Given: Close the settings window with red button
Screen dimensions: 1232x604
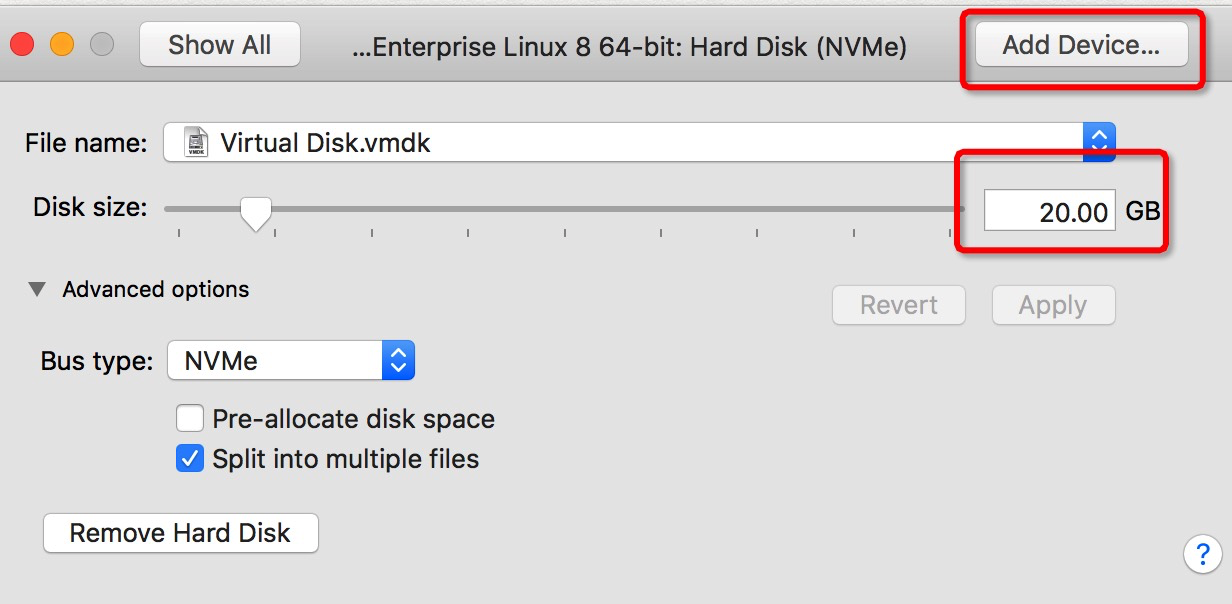Looking at the screenshot, I should (x=22, y=45).
